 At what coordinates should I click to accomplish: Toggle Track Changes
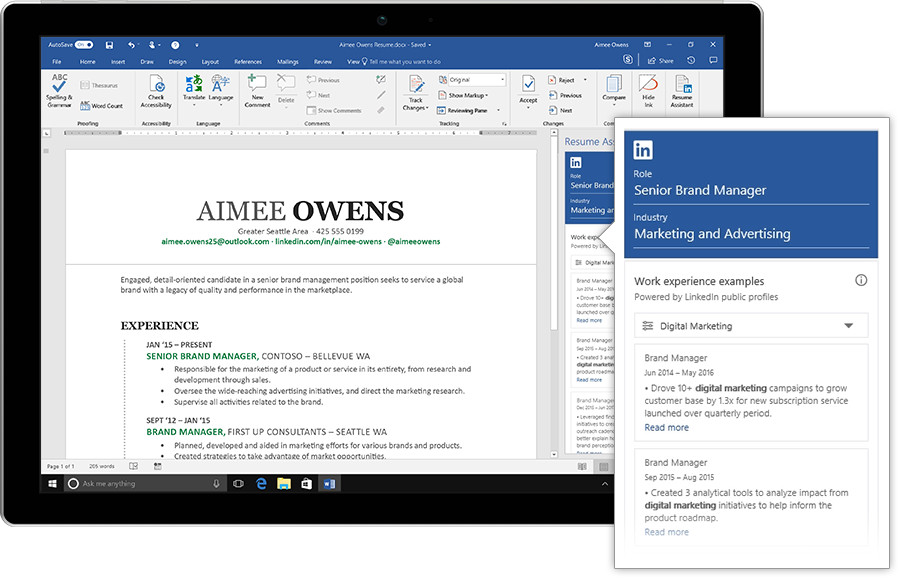tap(416, 93)
